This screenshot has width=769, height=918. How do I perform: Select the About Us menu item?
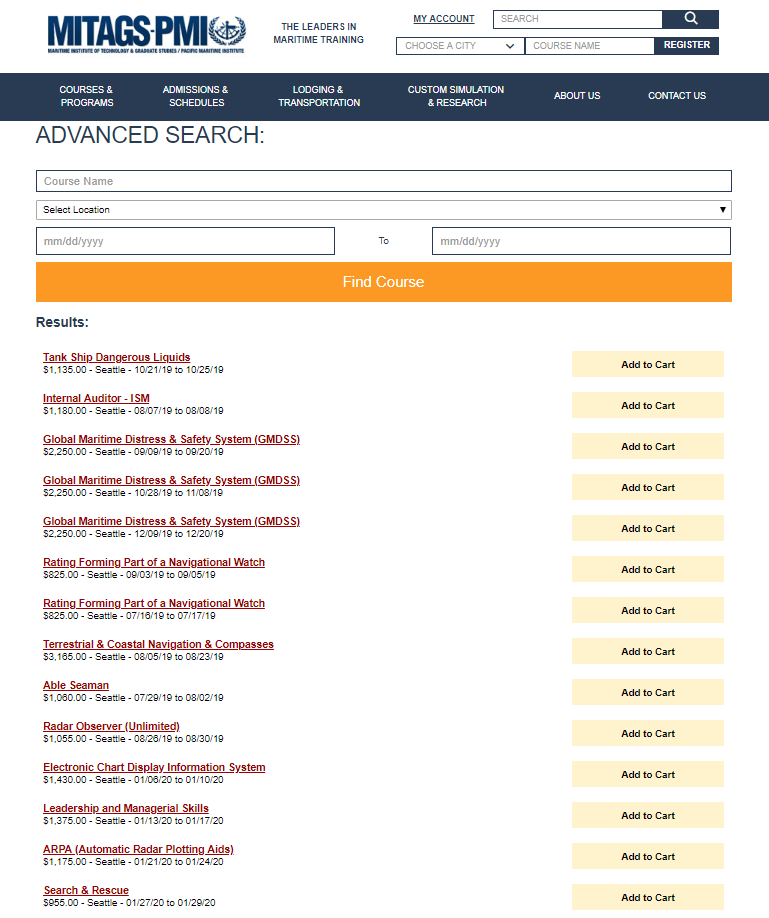577,96
